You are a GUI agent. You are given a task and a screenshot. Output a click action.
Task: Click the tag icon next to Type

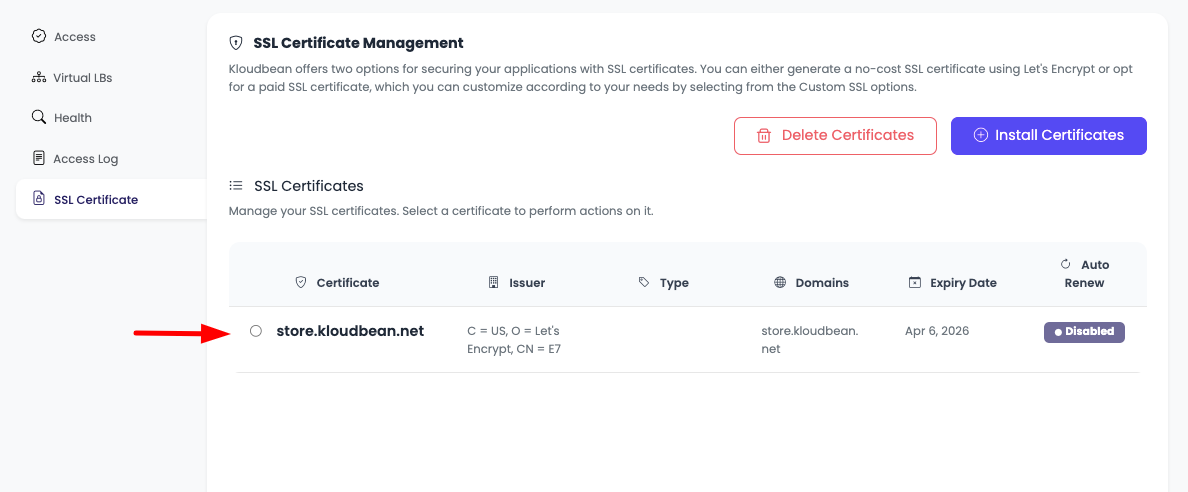tap(644, 283)
